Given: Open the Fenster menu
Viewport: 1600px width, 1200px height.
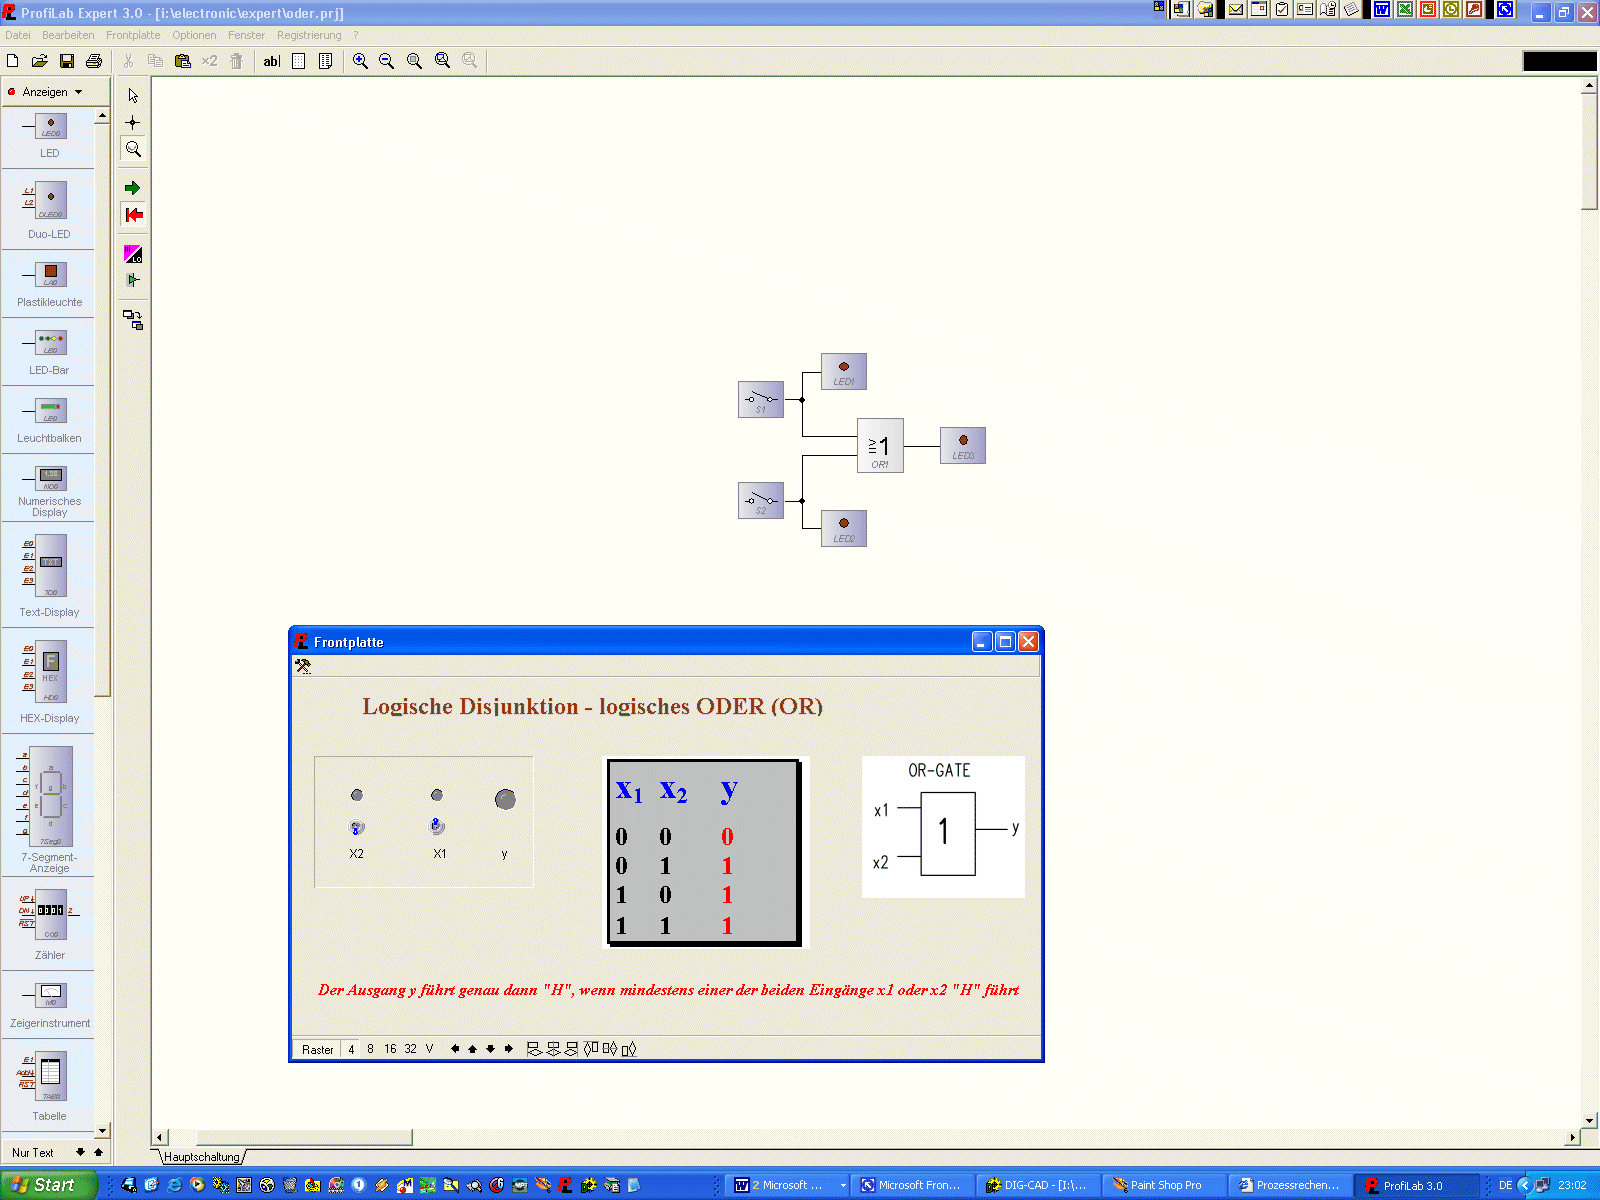Looking at the screenshot, I should point(246,35).
